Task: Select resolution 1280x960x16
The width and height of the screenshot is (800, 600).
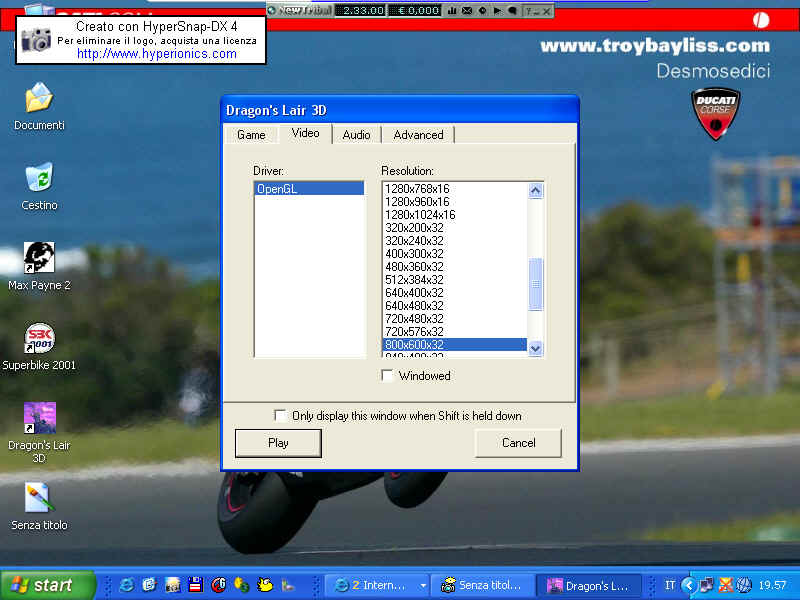Action: pyautogui.click(x=455, y=202)
